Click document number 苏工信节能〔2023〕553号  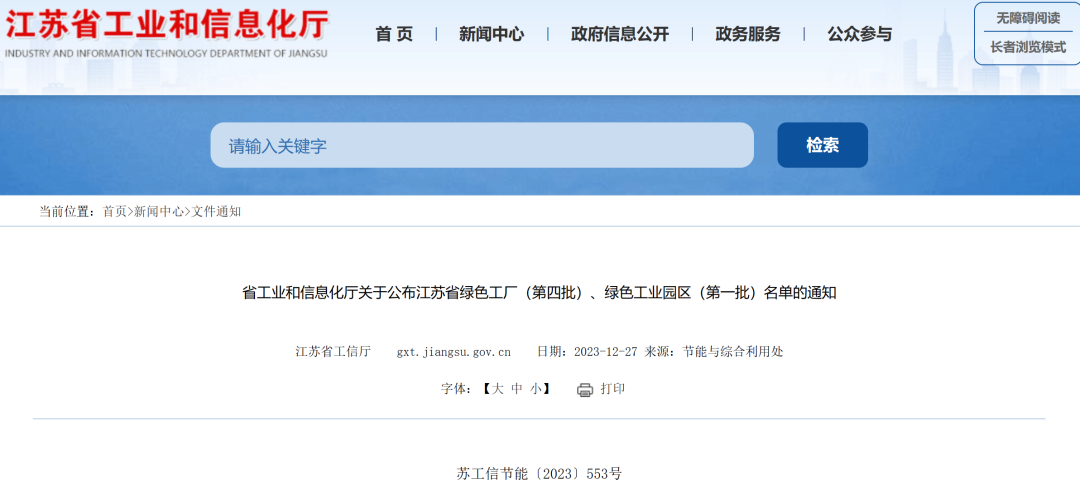[x=539, y=473]
